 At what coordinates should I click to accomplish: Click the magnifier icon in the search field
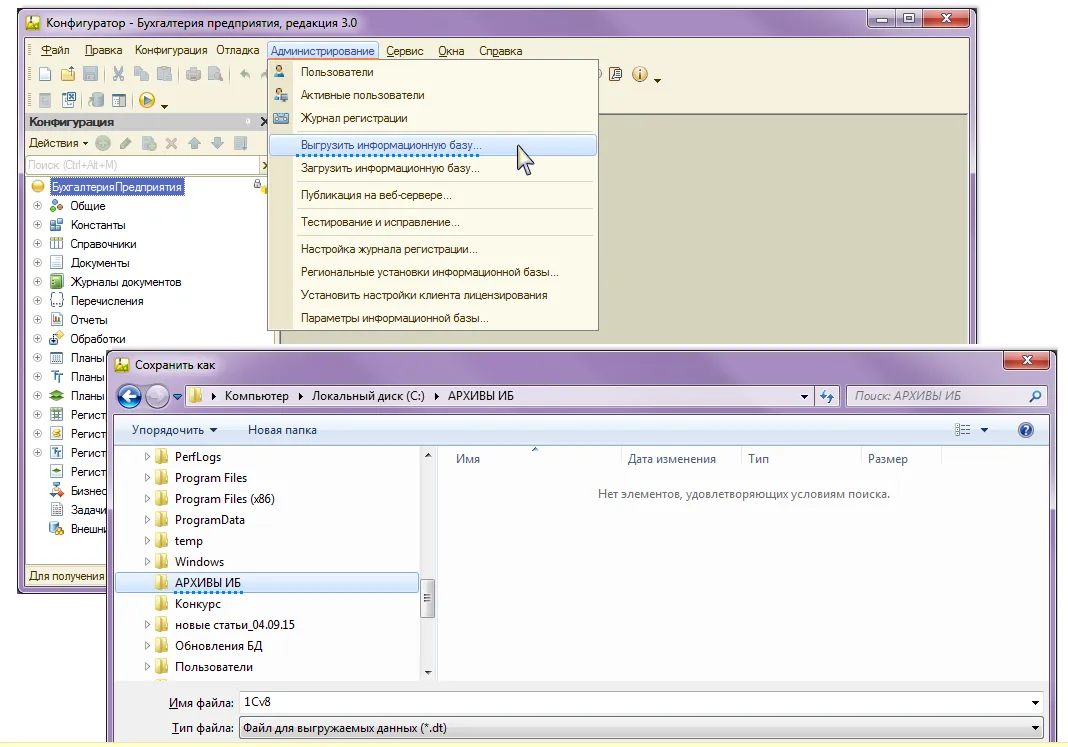(1035, 396)
